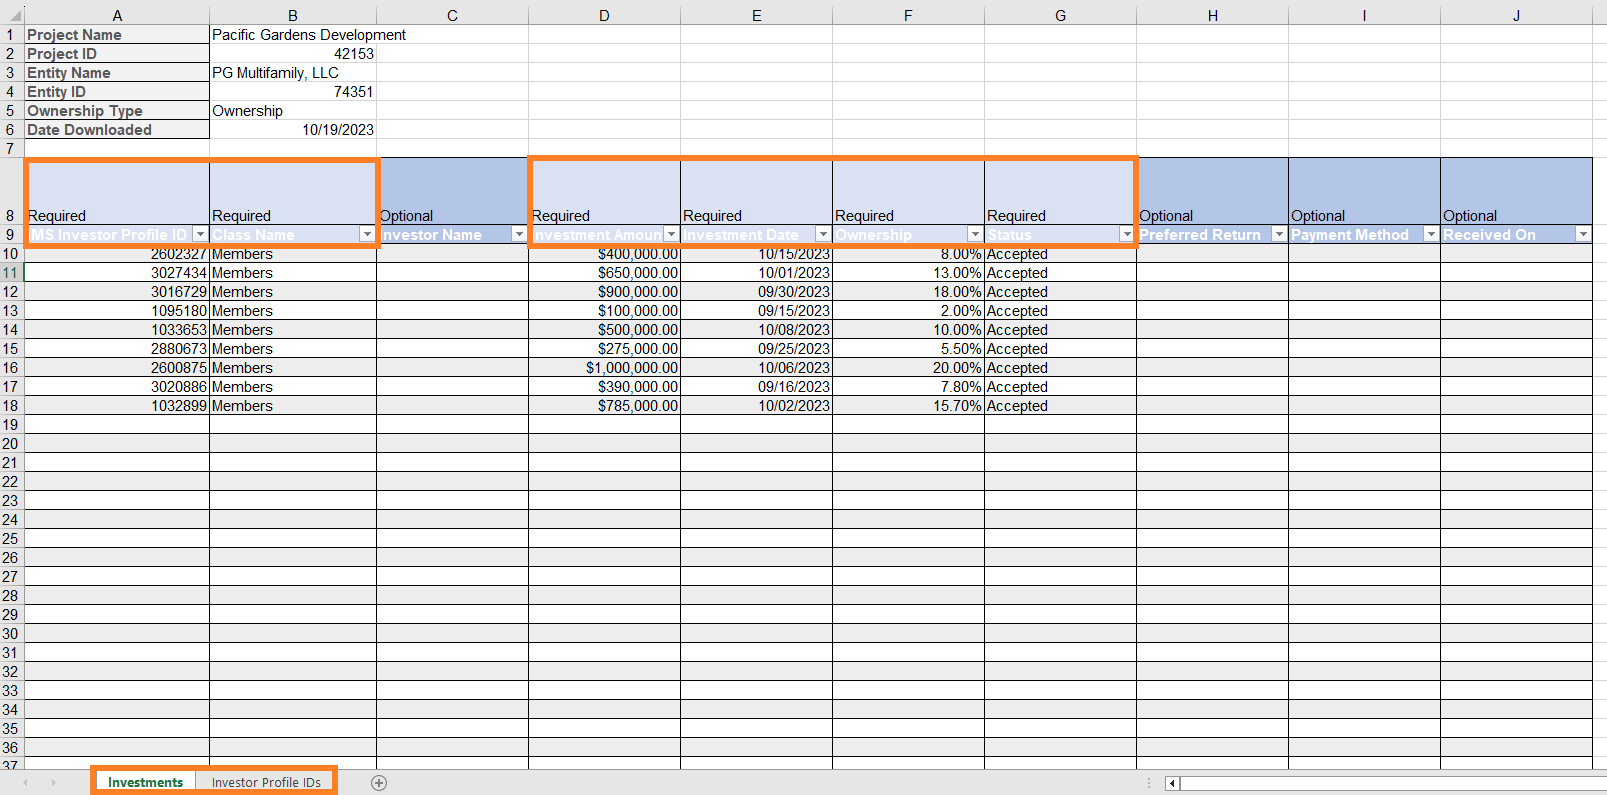1607x795 pixels.
Task: Open the Investor Name filter dropdown
Action: tap(519, 234)
